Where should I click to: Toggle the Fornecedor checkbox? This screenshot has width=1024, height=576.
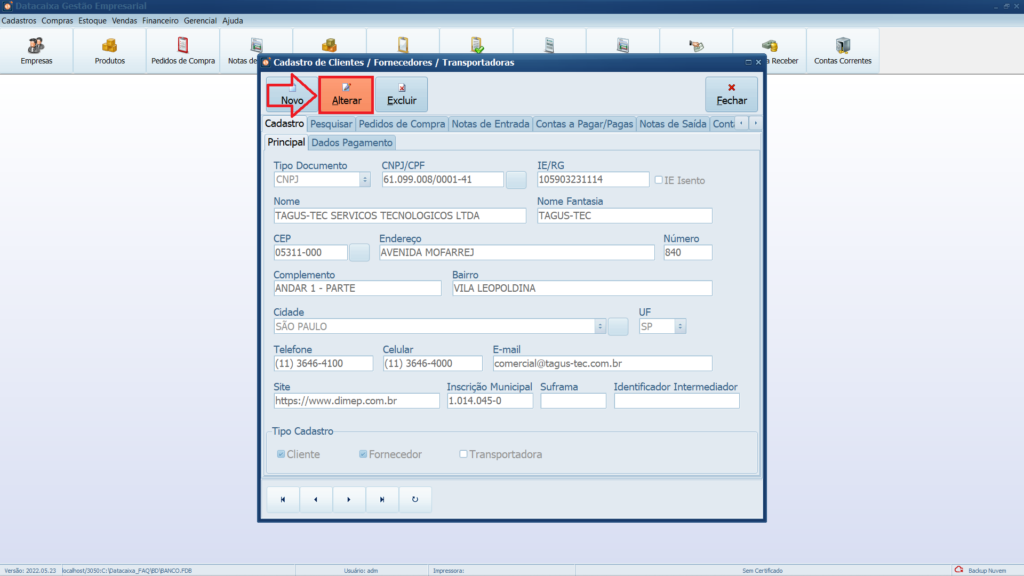coord(363,454)
